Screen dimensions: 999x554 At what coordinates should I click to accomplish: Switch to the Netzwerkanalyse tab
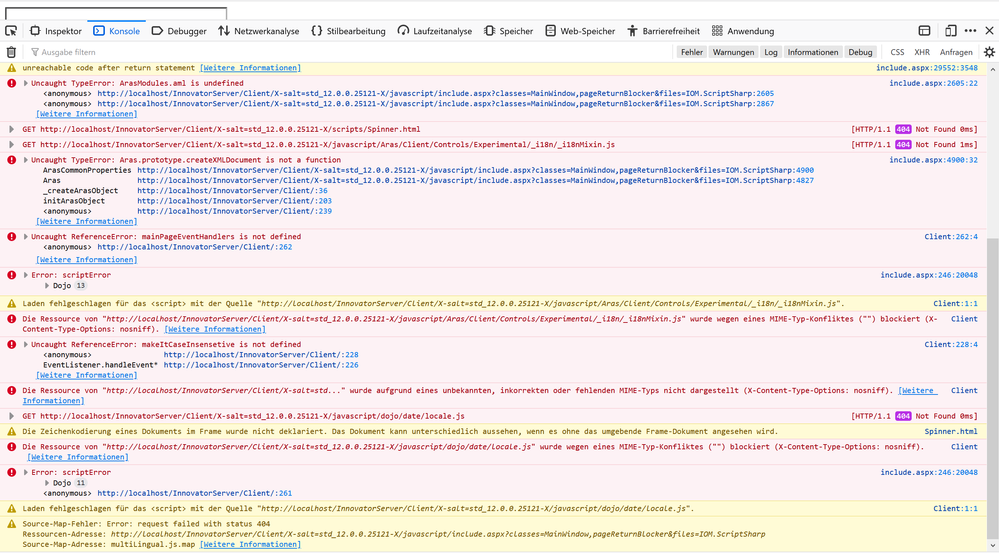258,31
